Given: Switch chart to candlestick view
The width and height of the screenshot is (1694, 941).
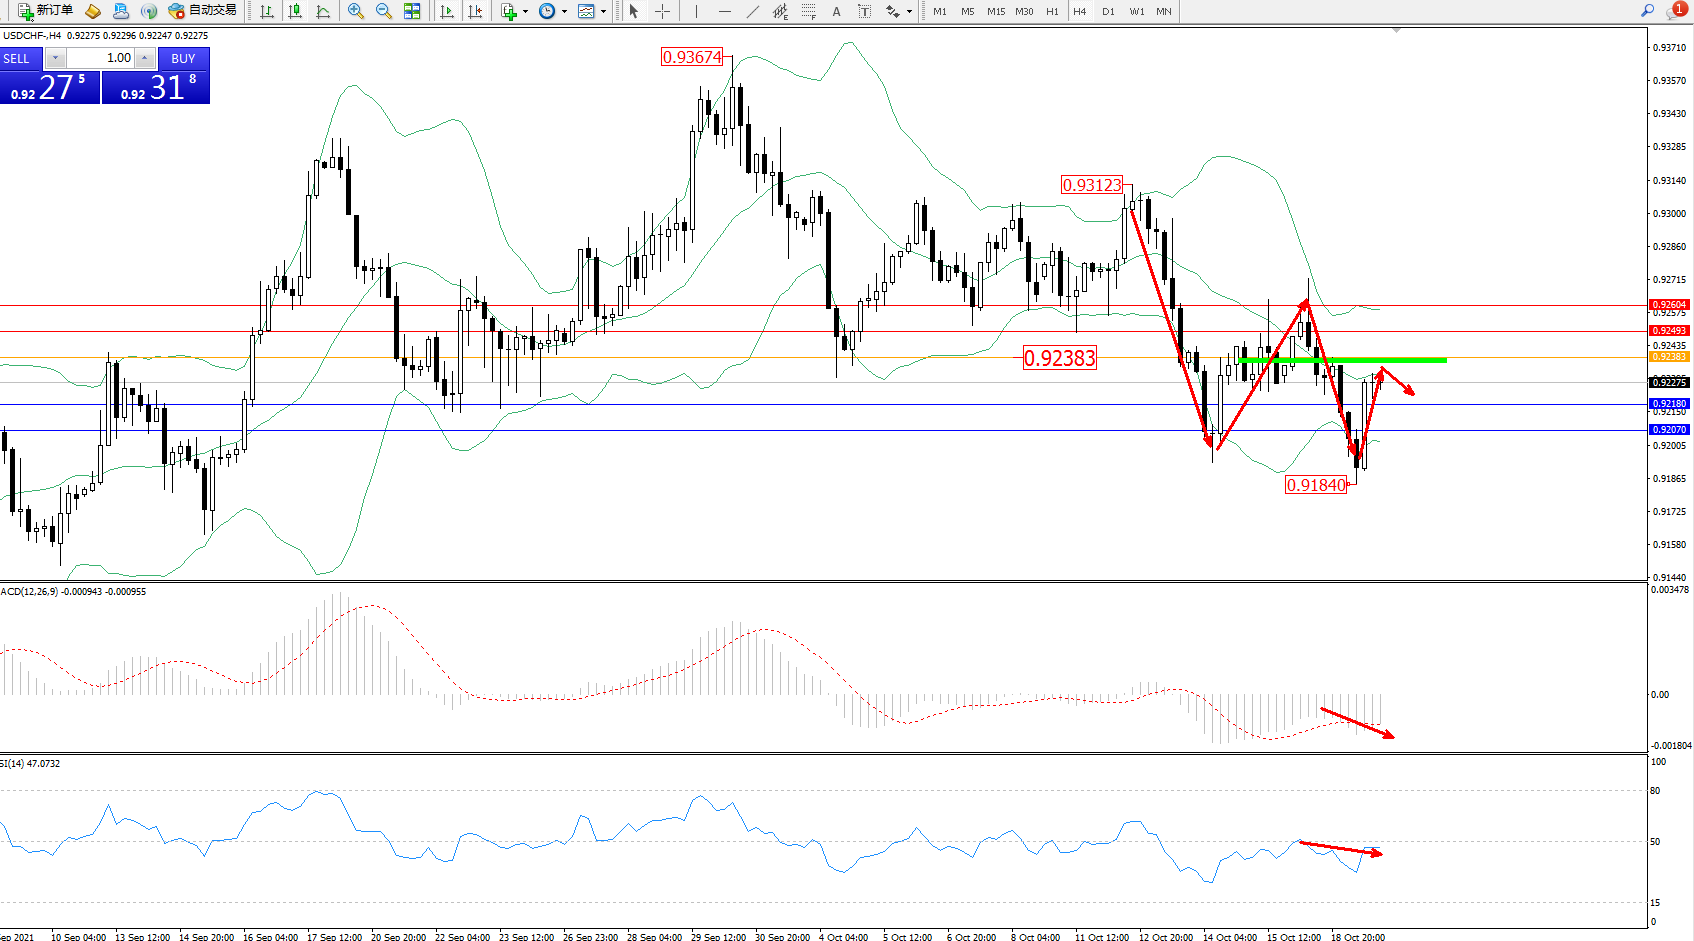Looking at the screenshot, I should [295, 11].
